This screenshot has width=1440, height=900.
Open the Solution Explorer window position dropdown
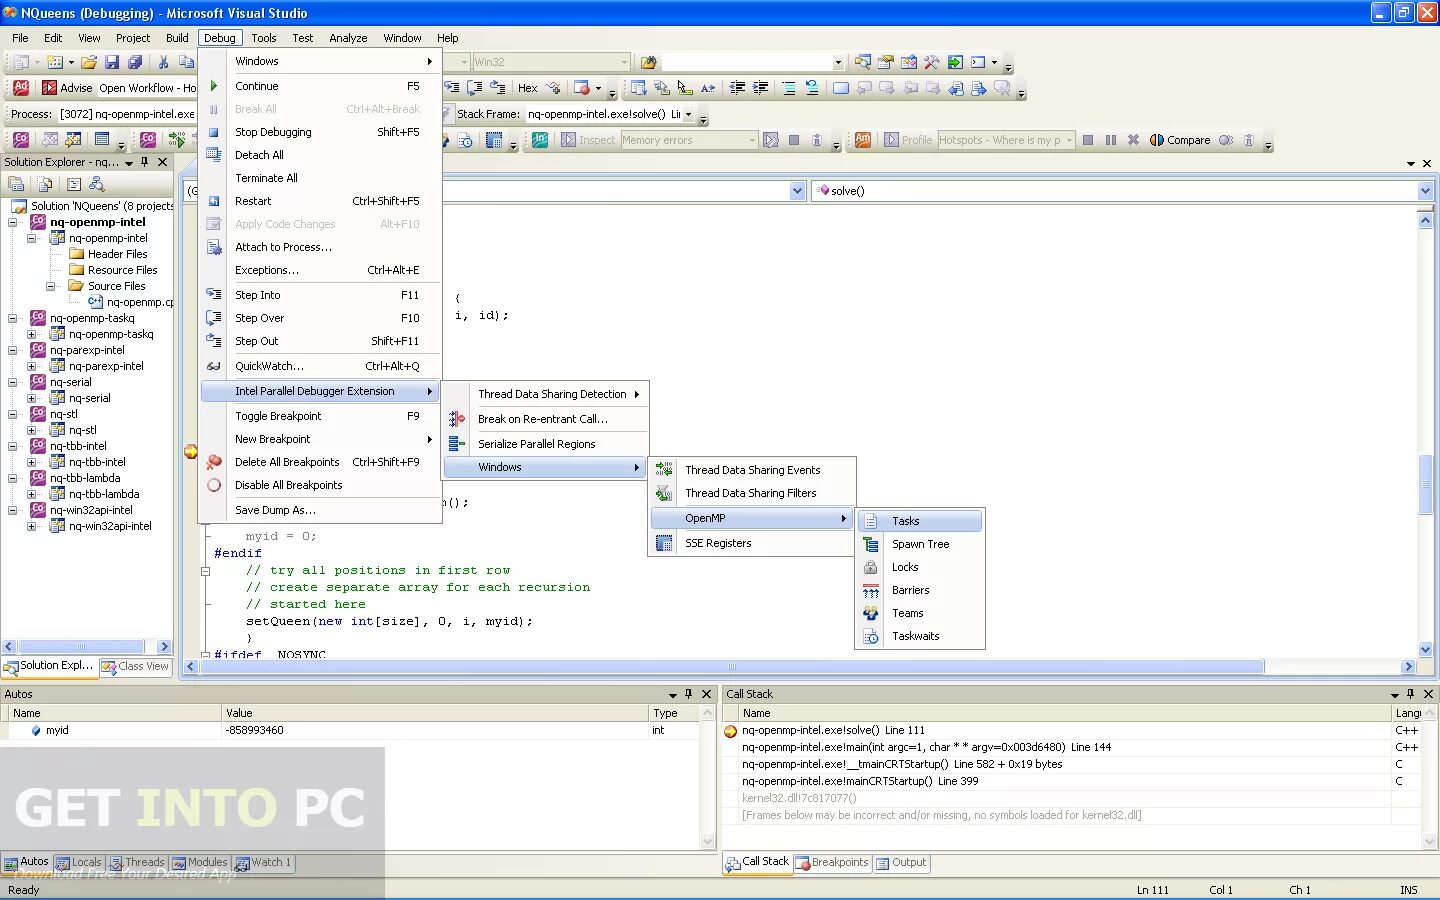coord(129,162)
